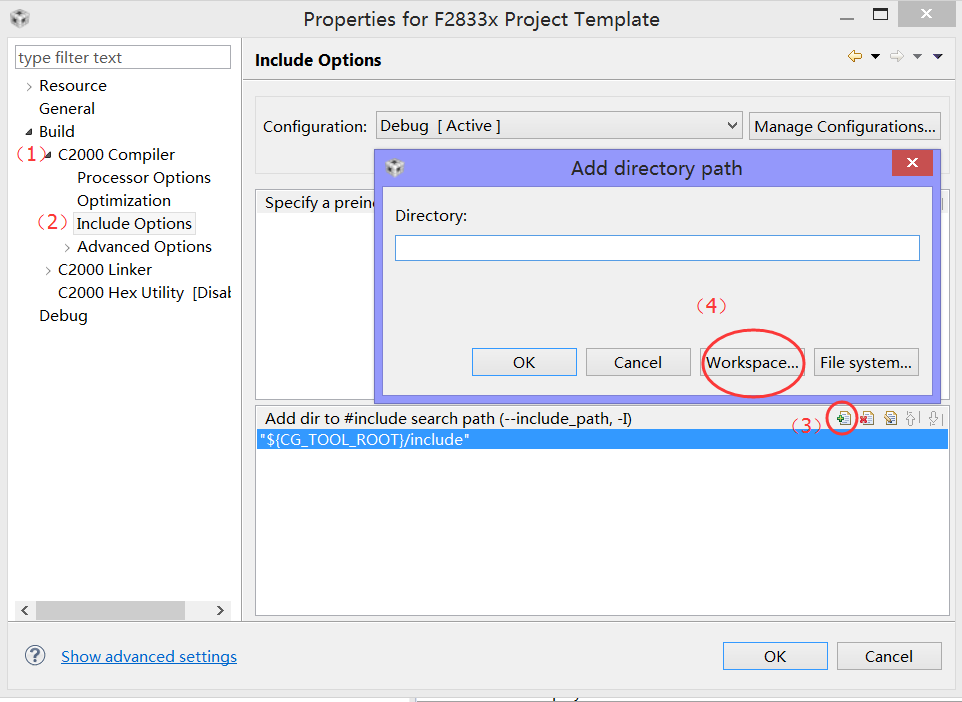962x702 pixels.
Task: Expand the Advanced Options node
Action: click(x=67, y=247)
